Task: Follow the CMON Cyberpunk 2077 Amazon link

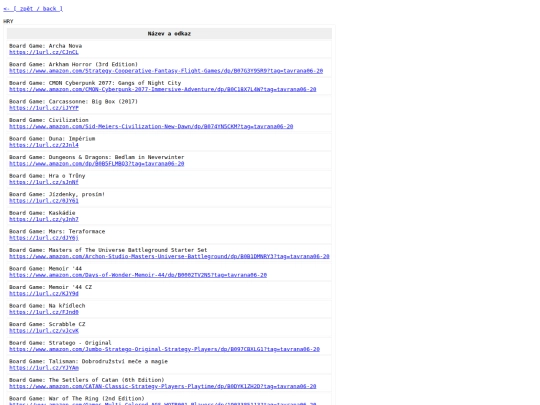Action: pos(163,90)
